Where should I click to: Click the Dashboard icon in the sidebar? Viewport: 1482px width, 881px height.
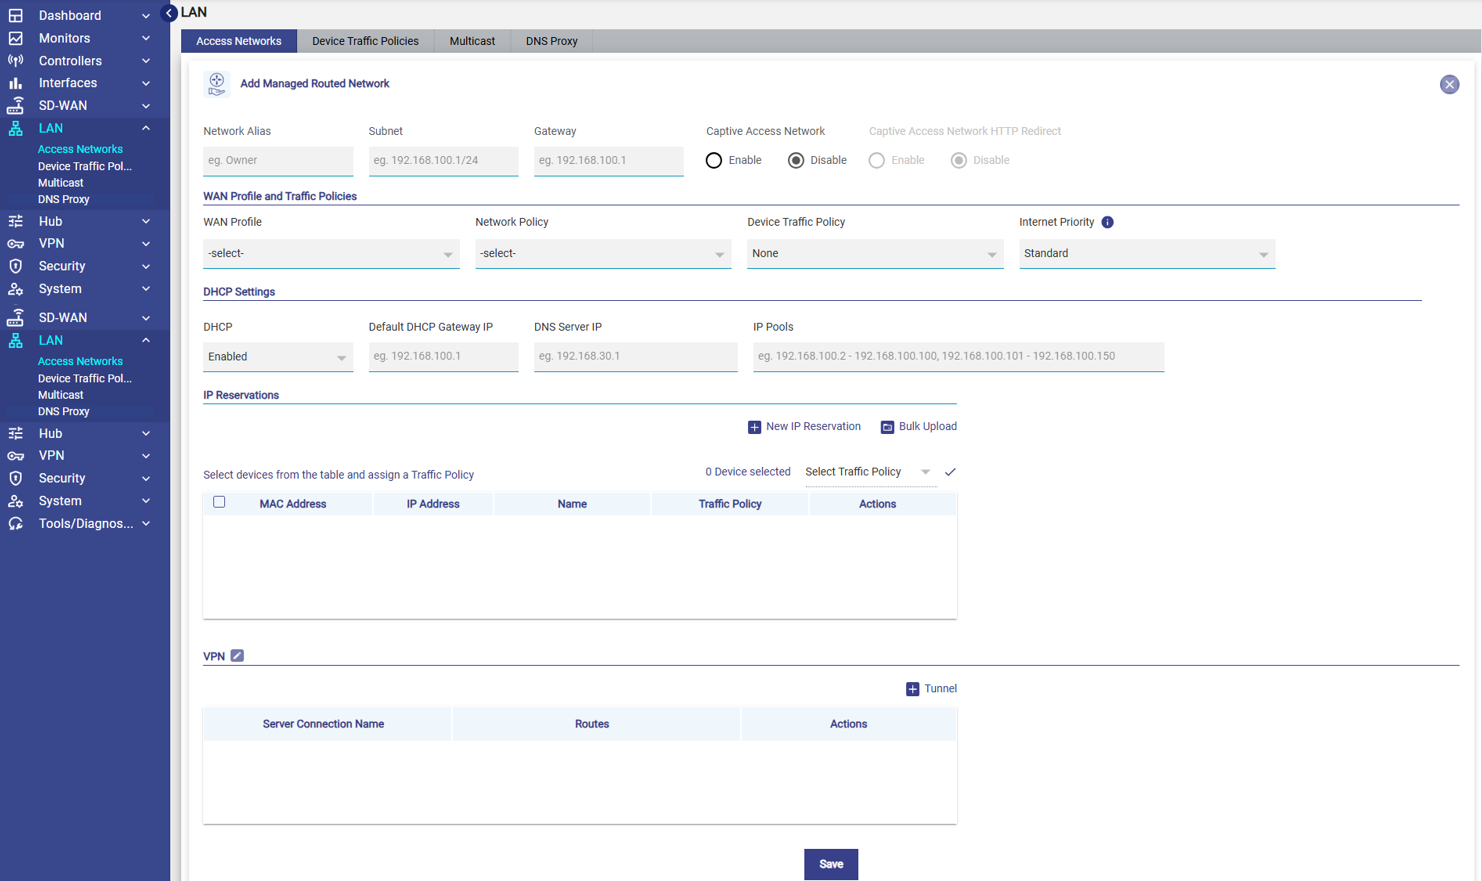pos(16,16)
